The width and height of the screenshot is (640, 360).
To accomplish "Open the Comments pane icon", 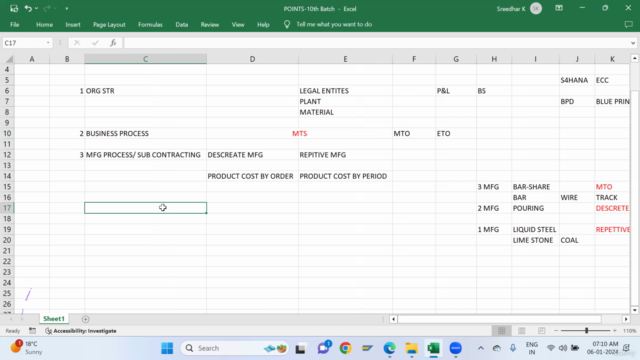I will click(629, 24).
